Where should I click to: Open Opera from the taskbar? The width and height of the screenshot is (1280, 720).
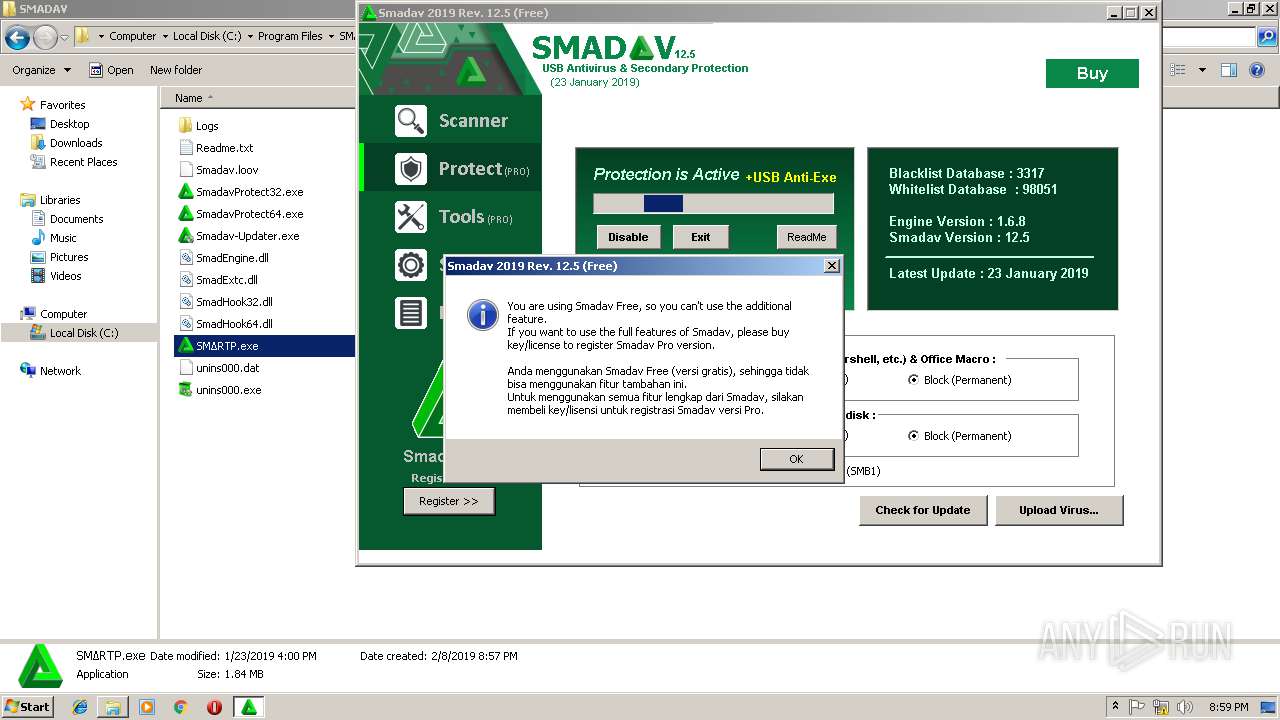pyautogui.click(x=214, y=707)
